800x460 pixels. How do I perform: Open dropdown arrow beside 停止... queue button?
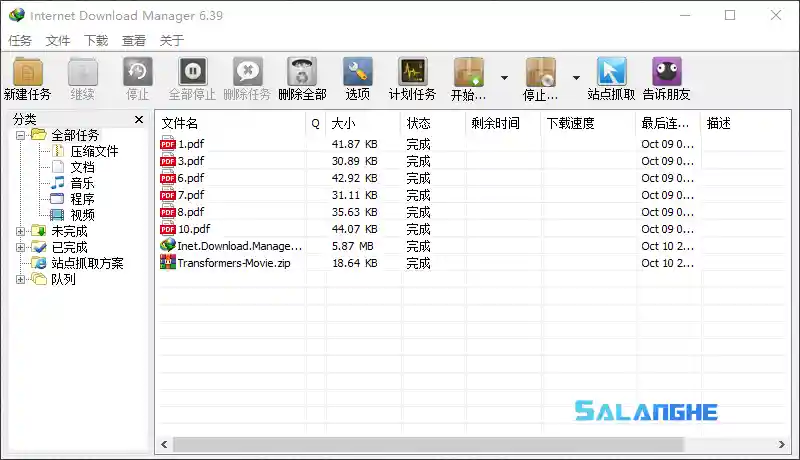576,78
